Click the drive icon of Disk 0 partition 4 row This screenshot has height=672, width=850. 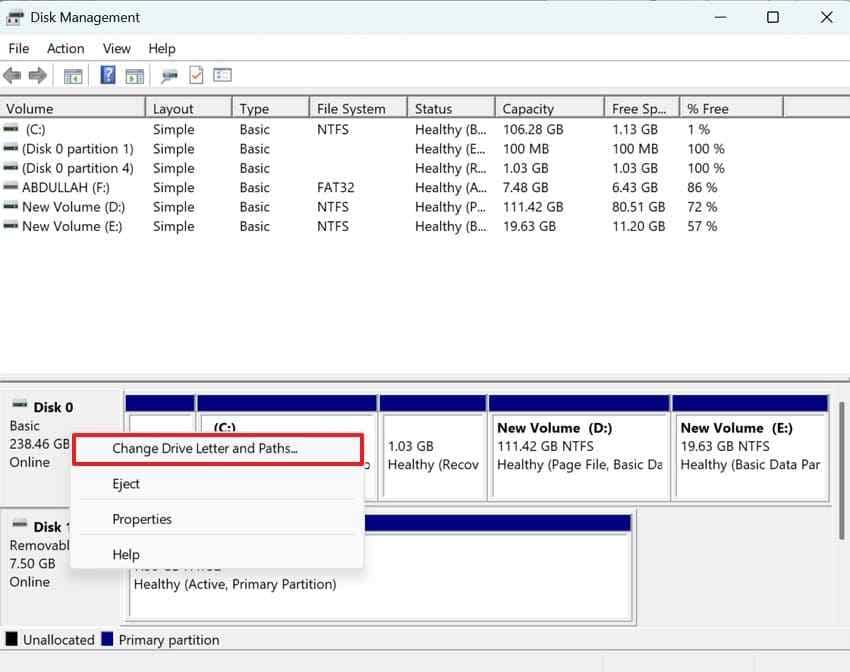11,168
